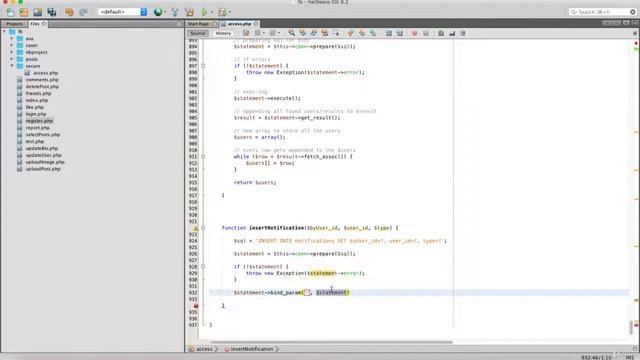Screen dimensions: 640x360
Task: Switch to the History view button
Action: click(x=223, y=33)
